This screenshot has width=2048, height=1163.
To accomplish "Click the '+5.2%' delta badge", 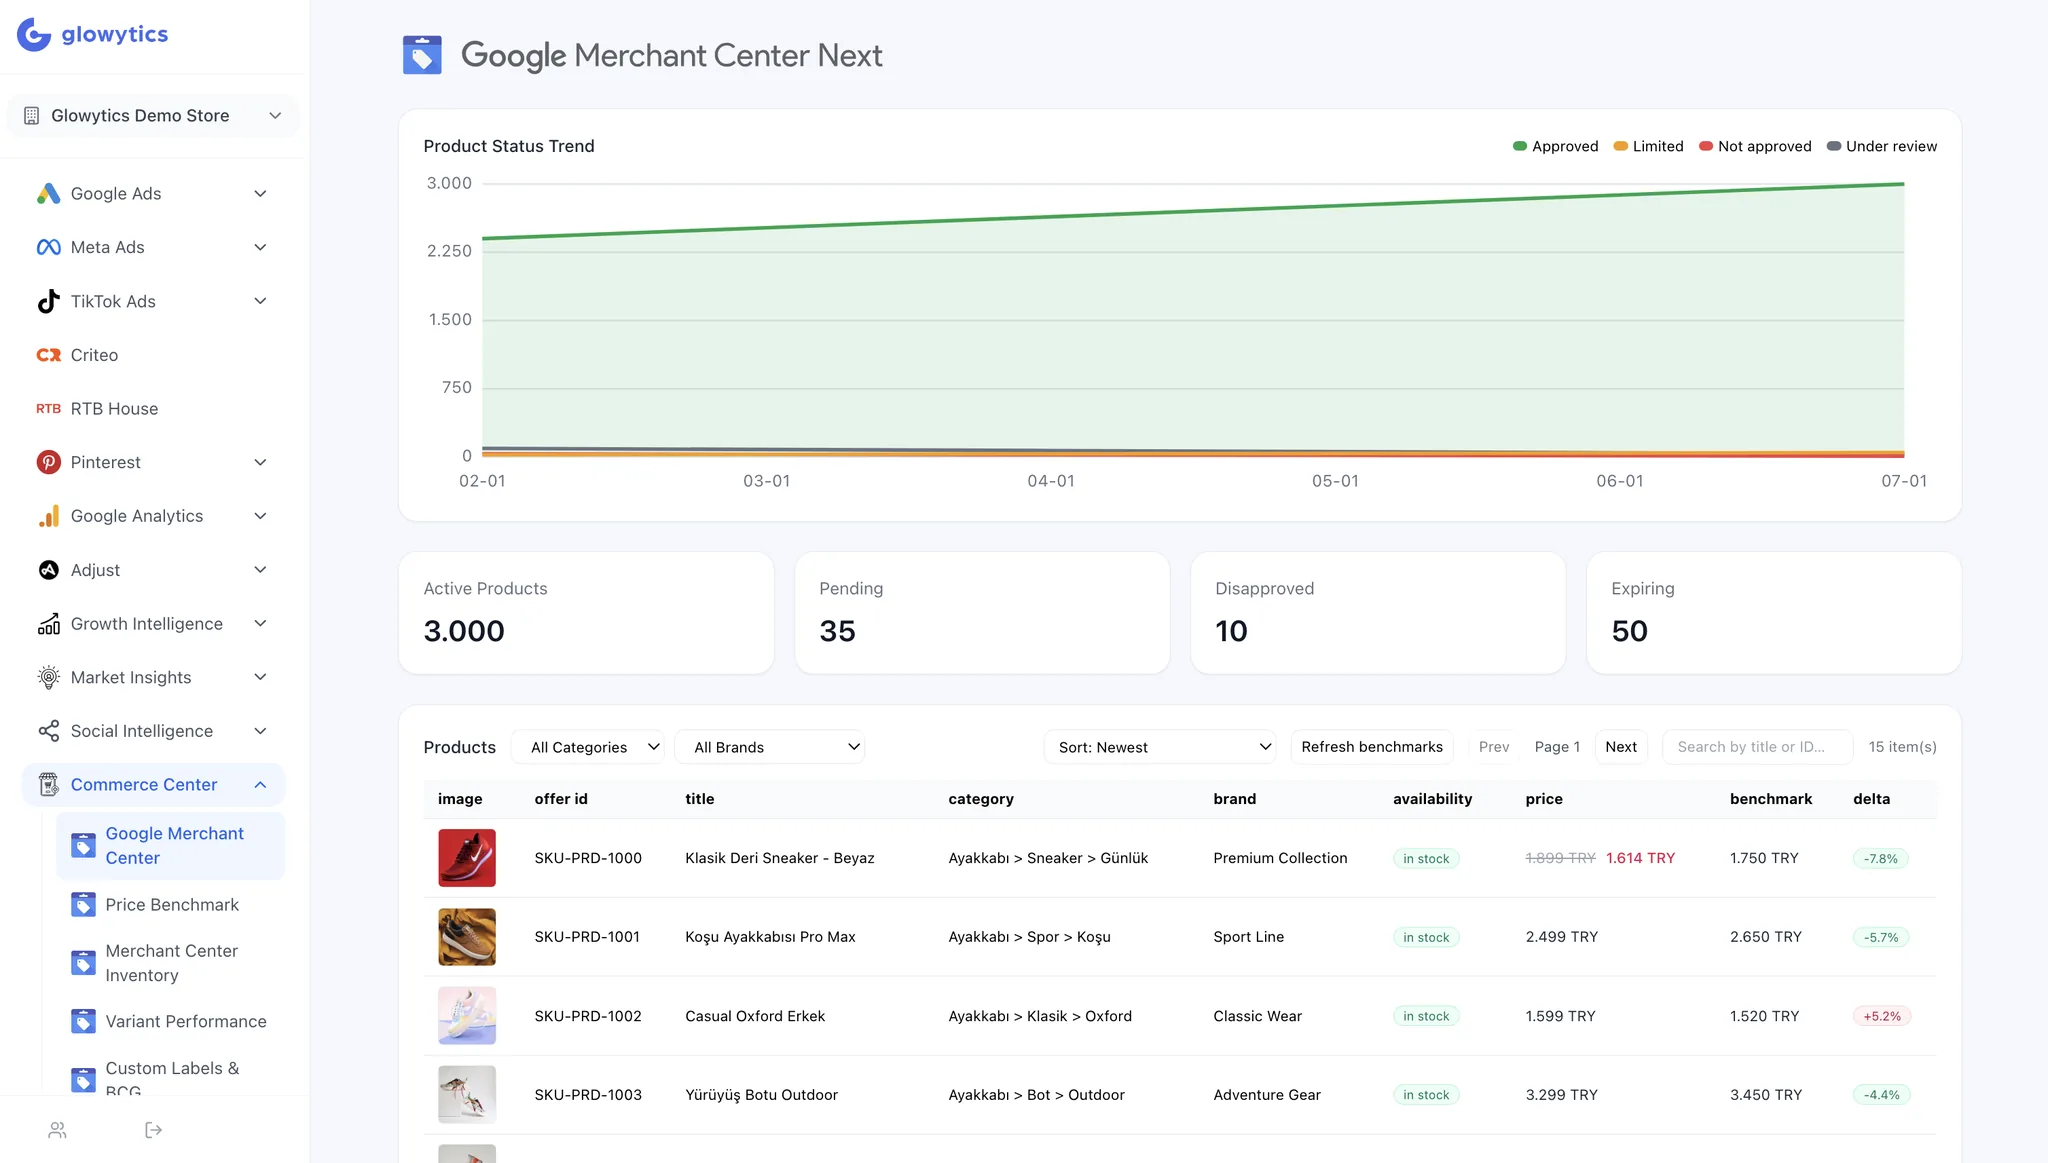I will pyautogui.click(x=1882, y=1016).
